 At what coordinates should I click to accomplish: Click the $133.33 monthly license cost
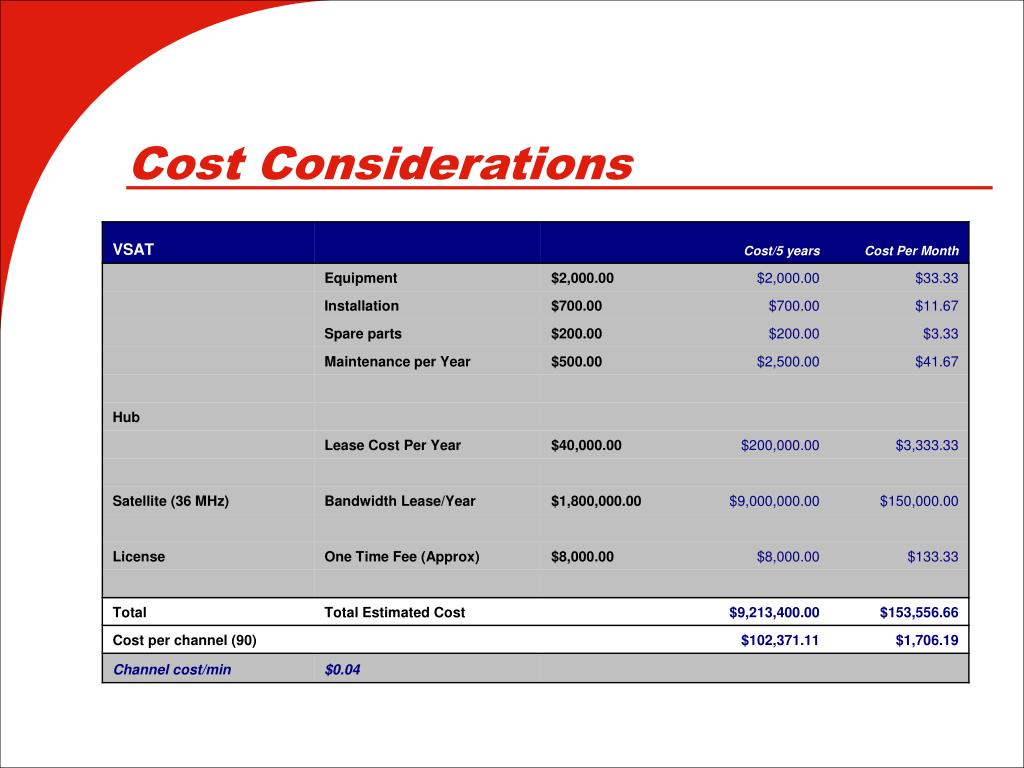pos(933,556)
